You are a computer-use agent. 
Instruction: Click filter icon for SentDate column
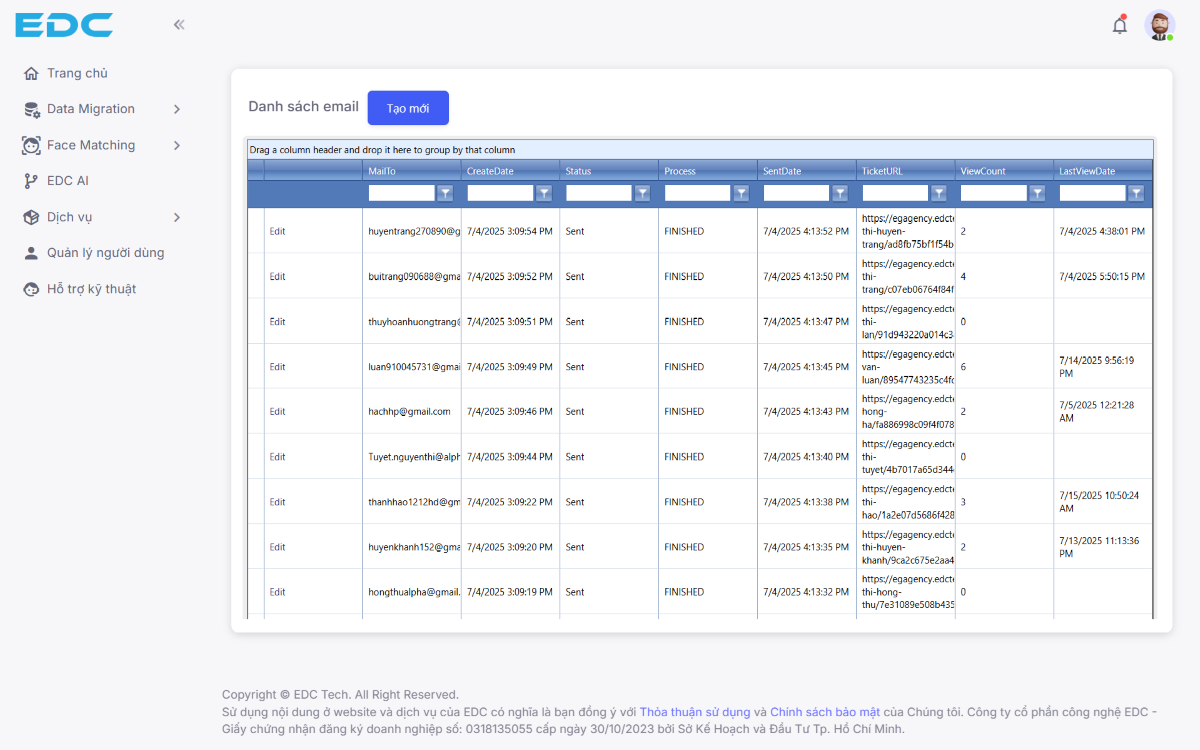click(840, 193)
